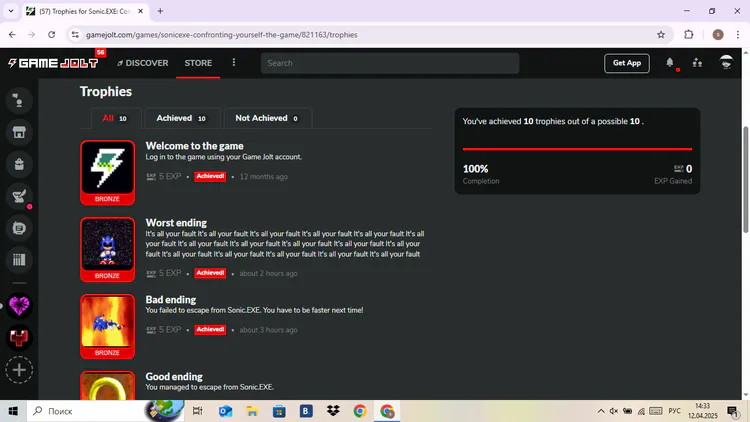
Task: View site information icon in address bar
Action: click(75, 34)
